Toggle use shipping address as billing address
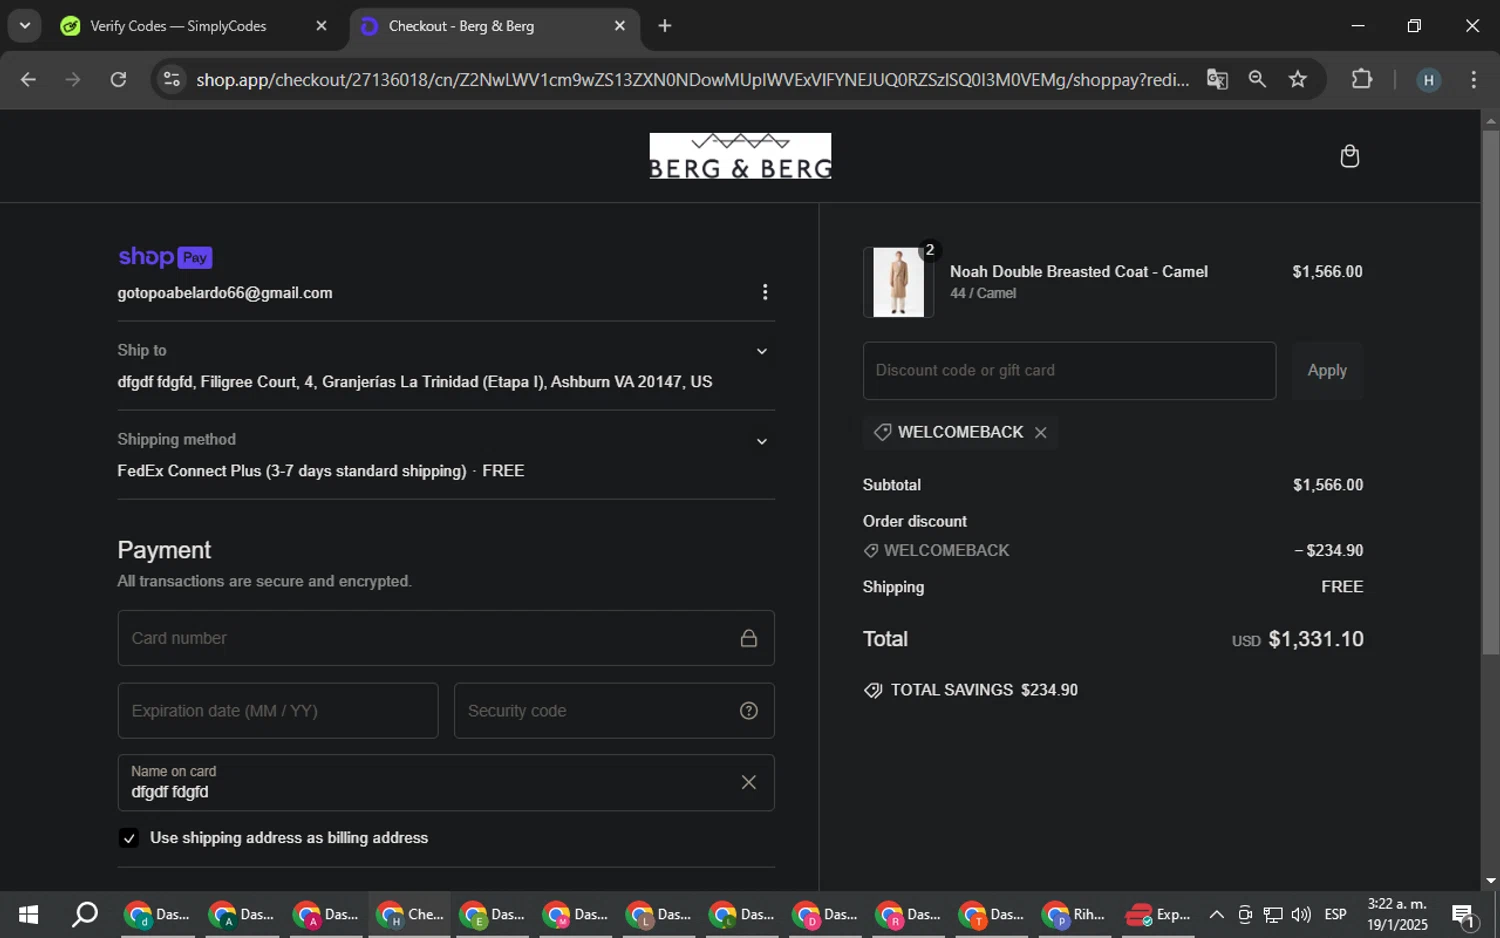 [x=128, y=838]
